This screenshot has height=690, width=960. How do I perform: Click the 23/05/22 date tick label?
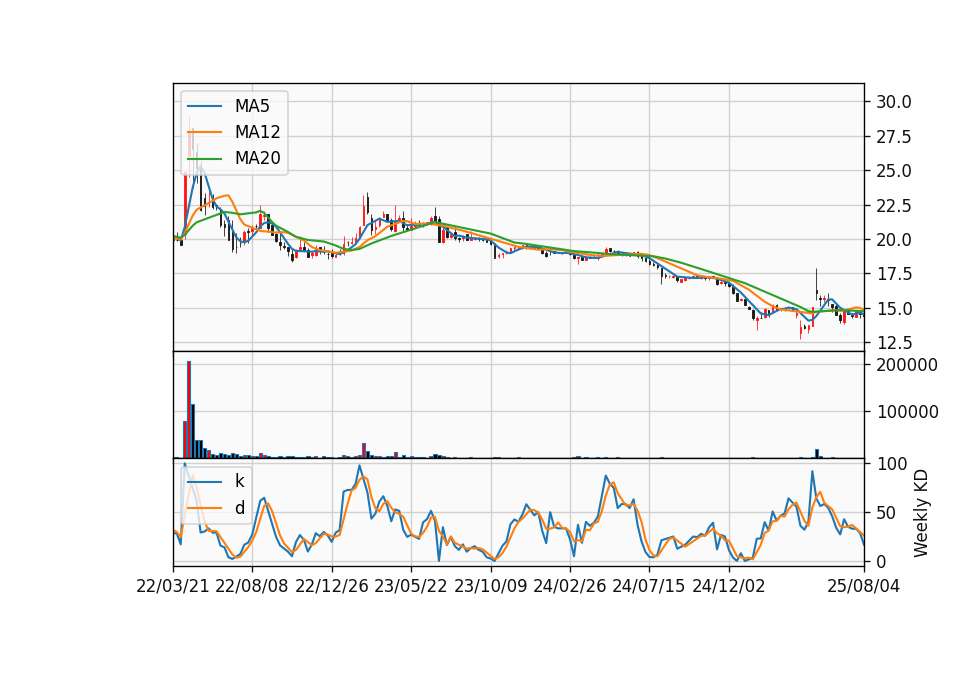(x=411, y=586)
